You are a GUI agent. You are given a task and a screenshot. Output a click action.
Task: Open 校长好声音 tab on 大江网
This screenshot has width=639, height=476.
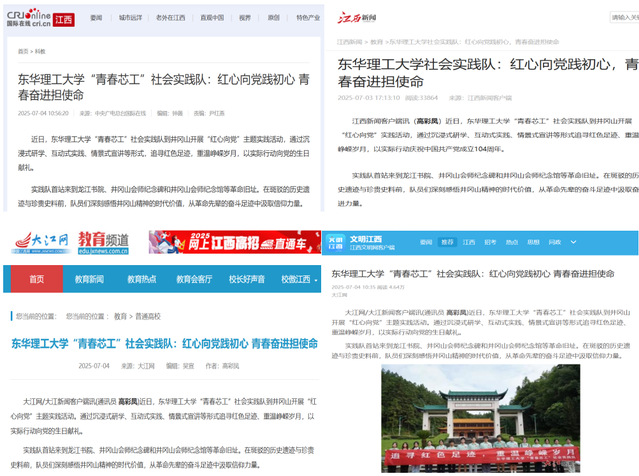click(247, 279)
